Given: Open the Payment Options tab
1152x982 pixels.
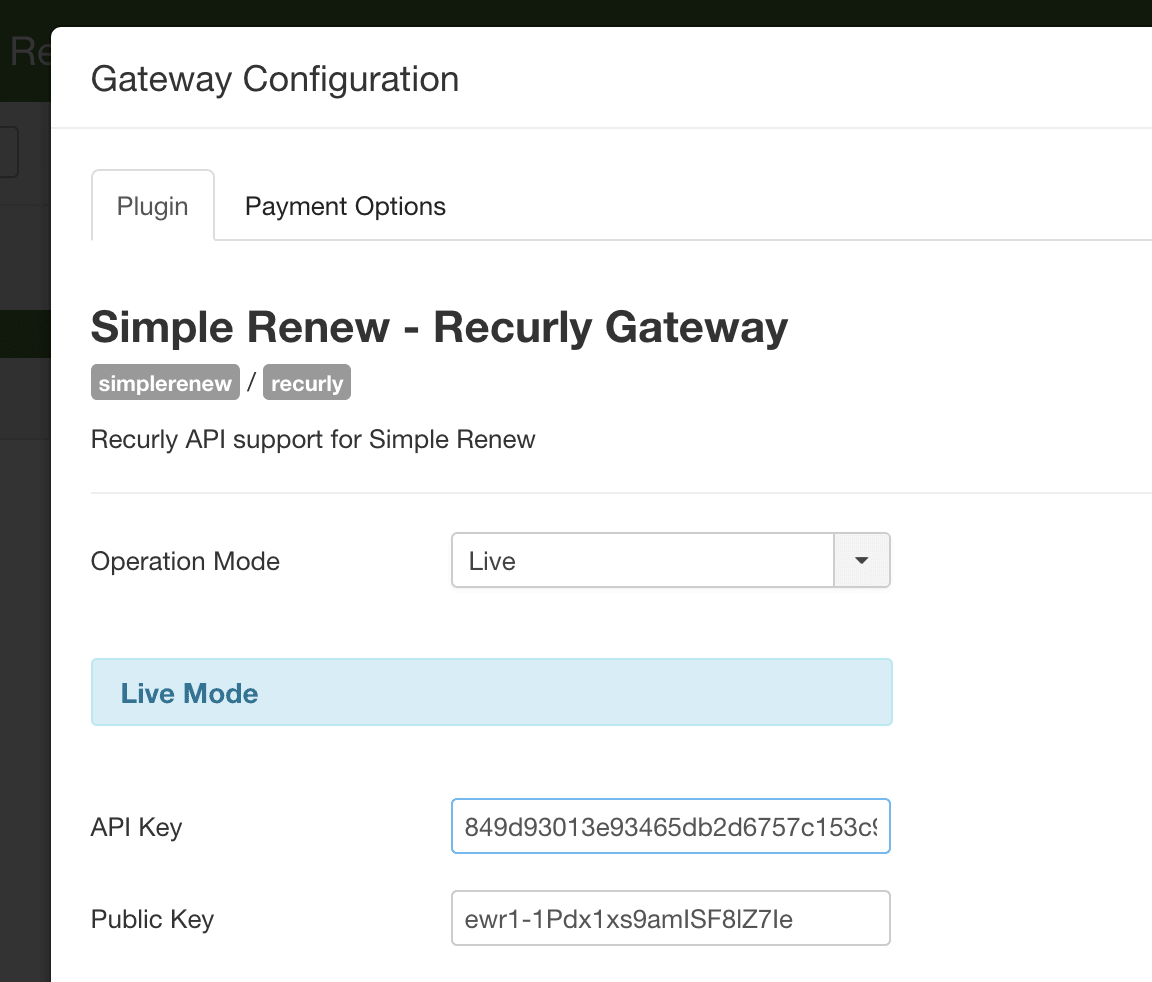Looking at the screenshot, I should point(345,206).
